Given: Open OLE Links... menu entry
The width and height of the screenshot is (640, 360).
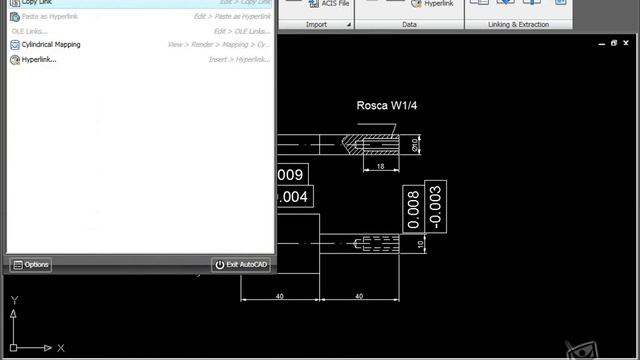Looking at the screenshot, I should (140, 31).
